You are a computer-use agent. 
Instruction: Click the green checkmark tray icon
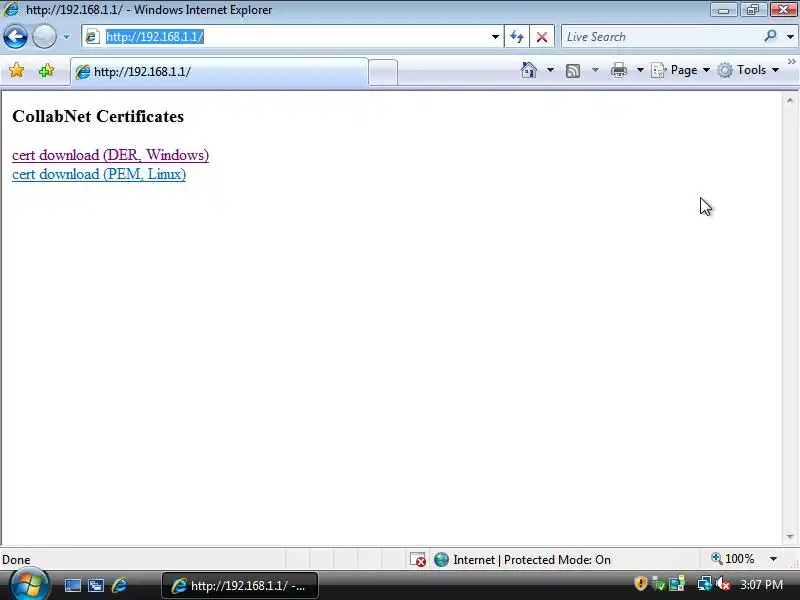pos(659,584)
